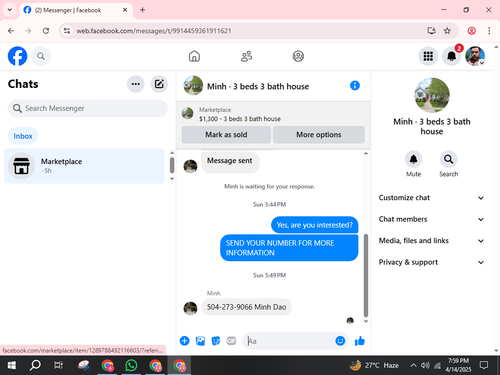Viewport: 500px width, 375px height.
Task: Open volume speaker tray icon
Action: pyautogui.click(x=425, y=365)
